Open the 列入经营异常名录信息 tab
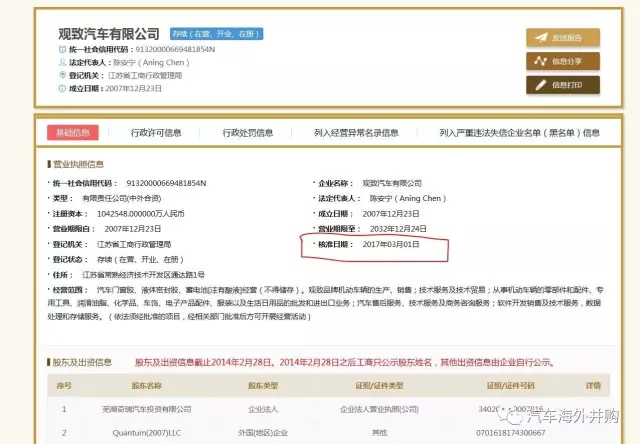This screenshot has width=640, height=444. (x=356, y=133)
